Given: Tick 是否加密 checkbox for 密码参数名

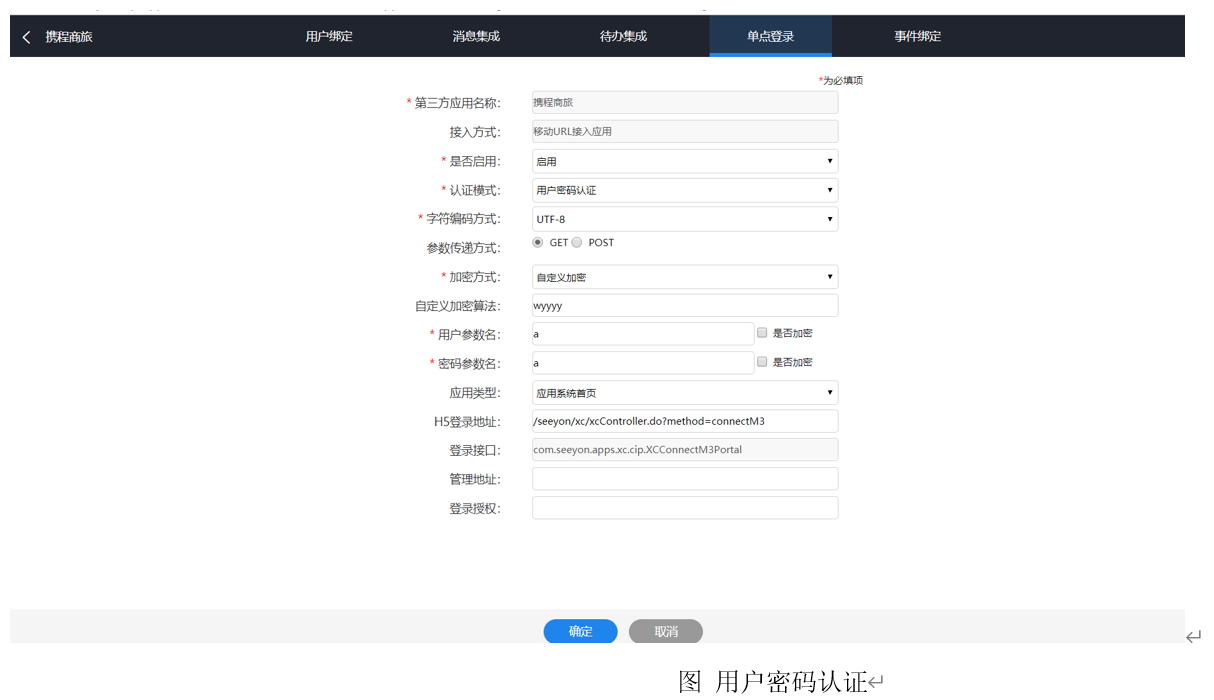Looking at the screenshot, I should tap(763, 362).
